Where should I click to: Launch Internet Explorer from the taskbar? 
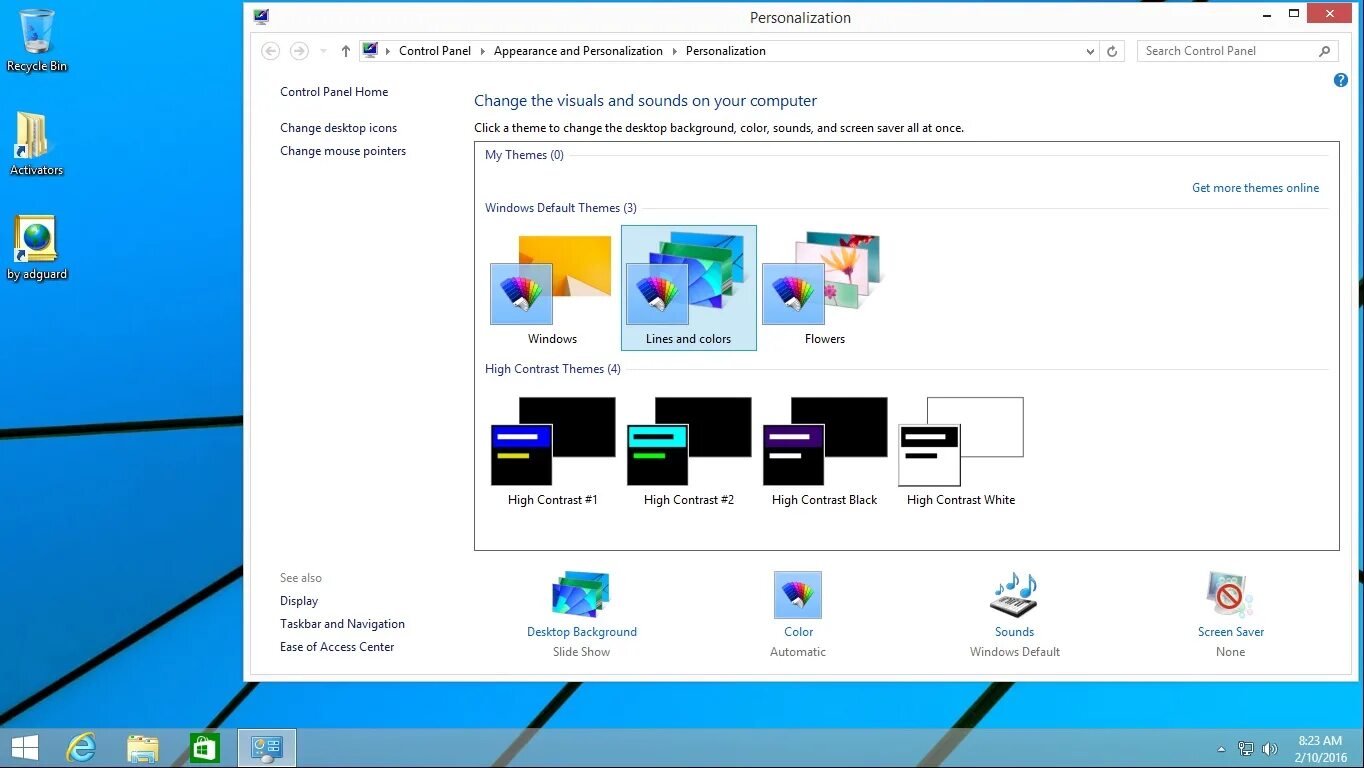[x=81, y=748]
